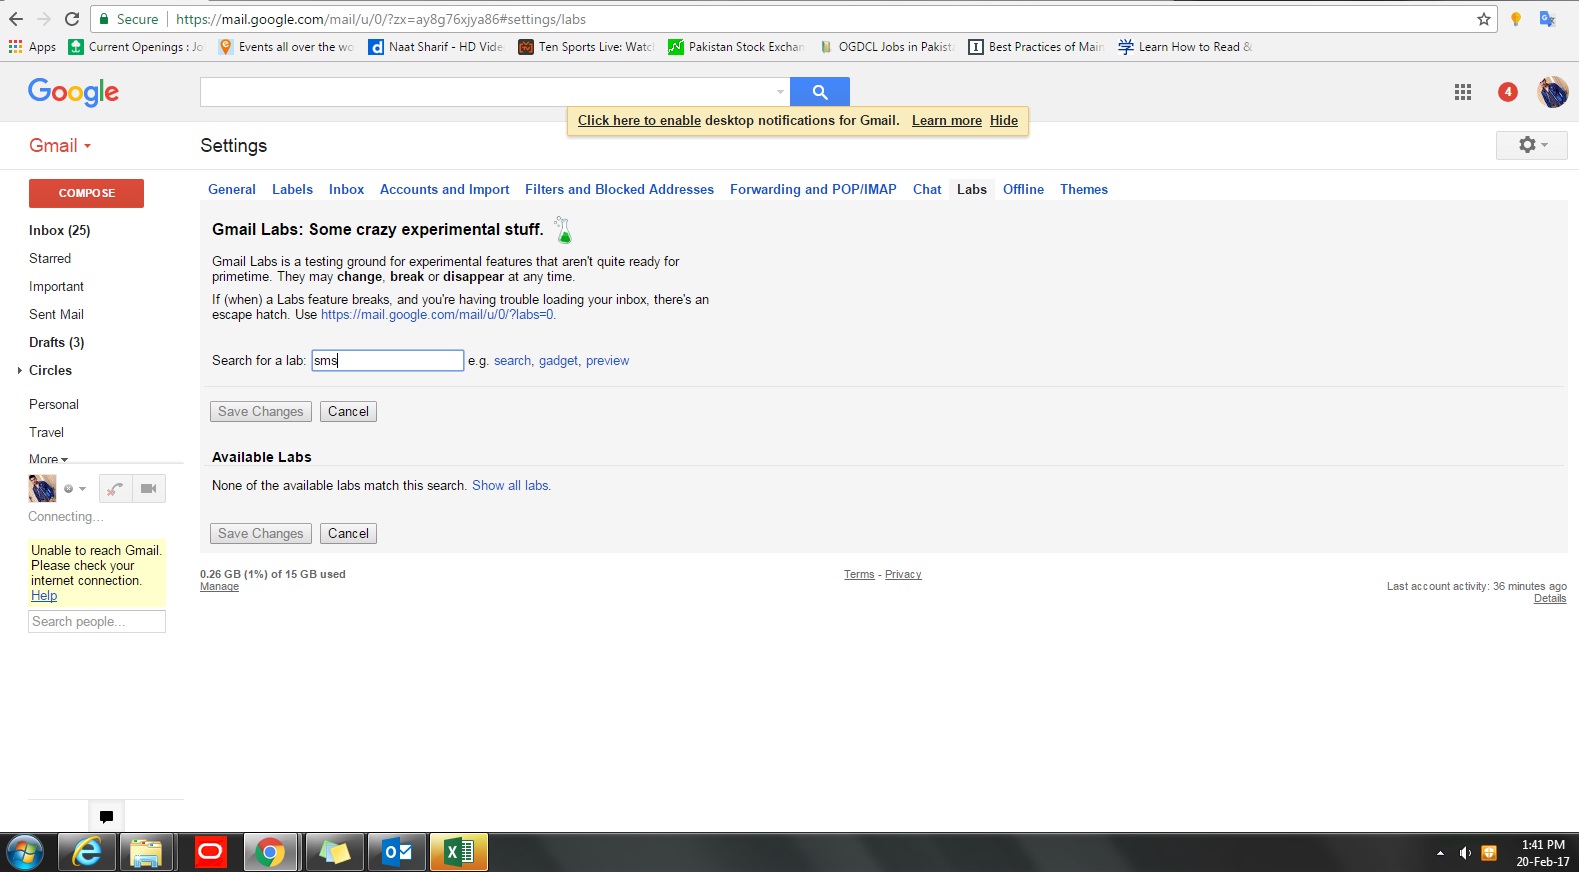
Task: Click the volume speaker tray icon
Action: pyautogui.click(x=1465, y=853)
